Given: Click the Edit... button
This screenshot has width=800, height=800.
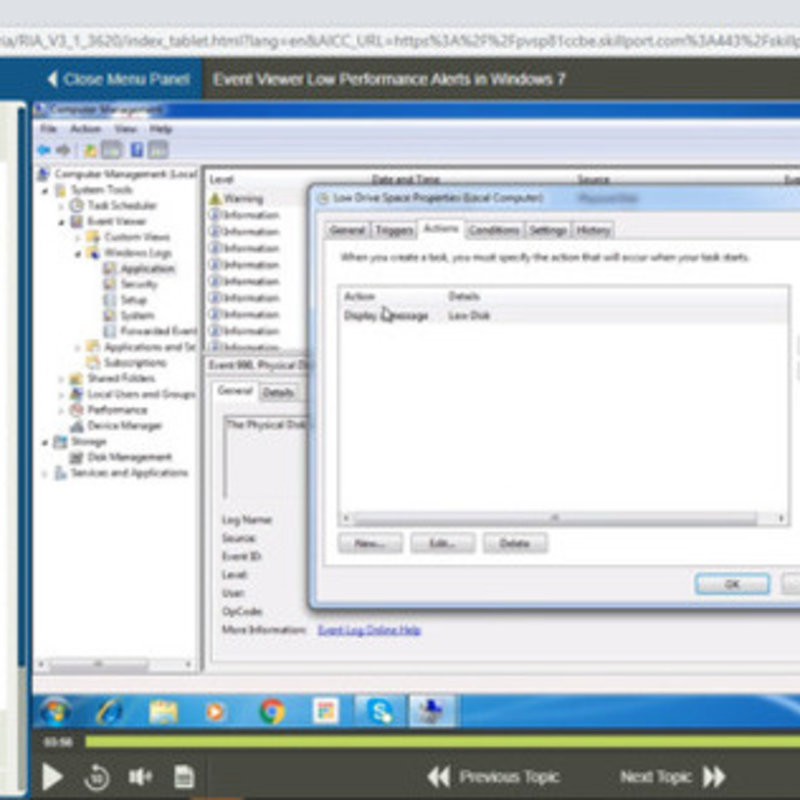Looking at the screenshot, I should tap(442, 543).
